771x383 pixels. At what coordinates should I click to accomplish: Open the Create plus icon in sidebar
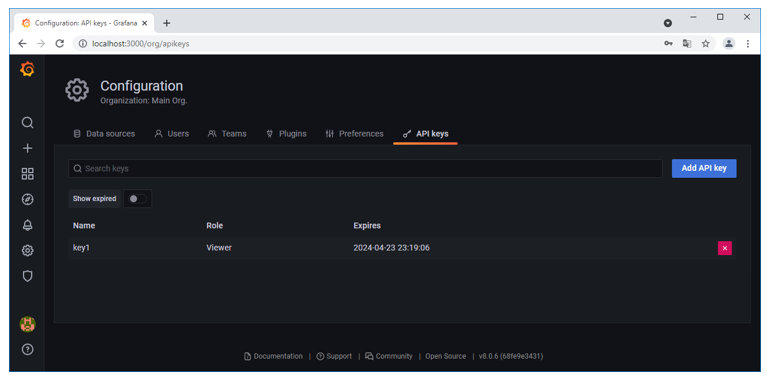[28, 148]
